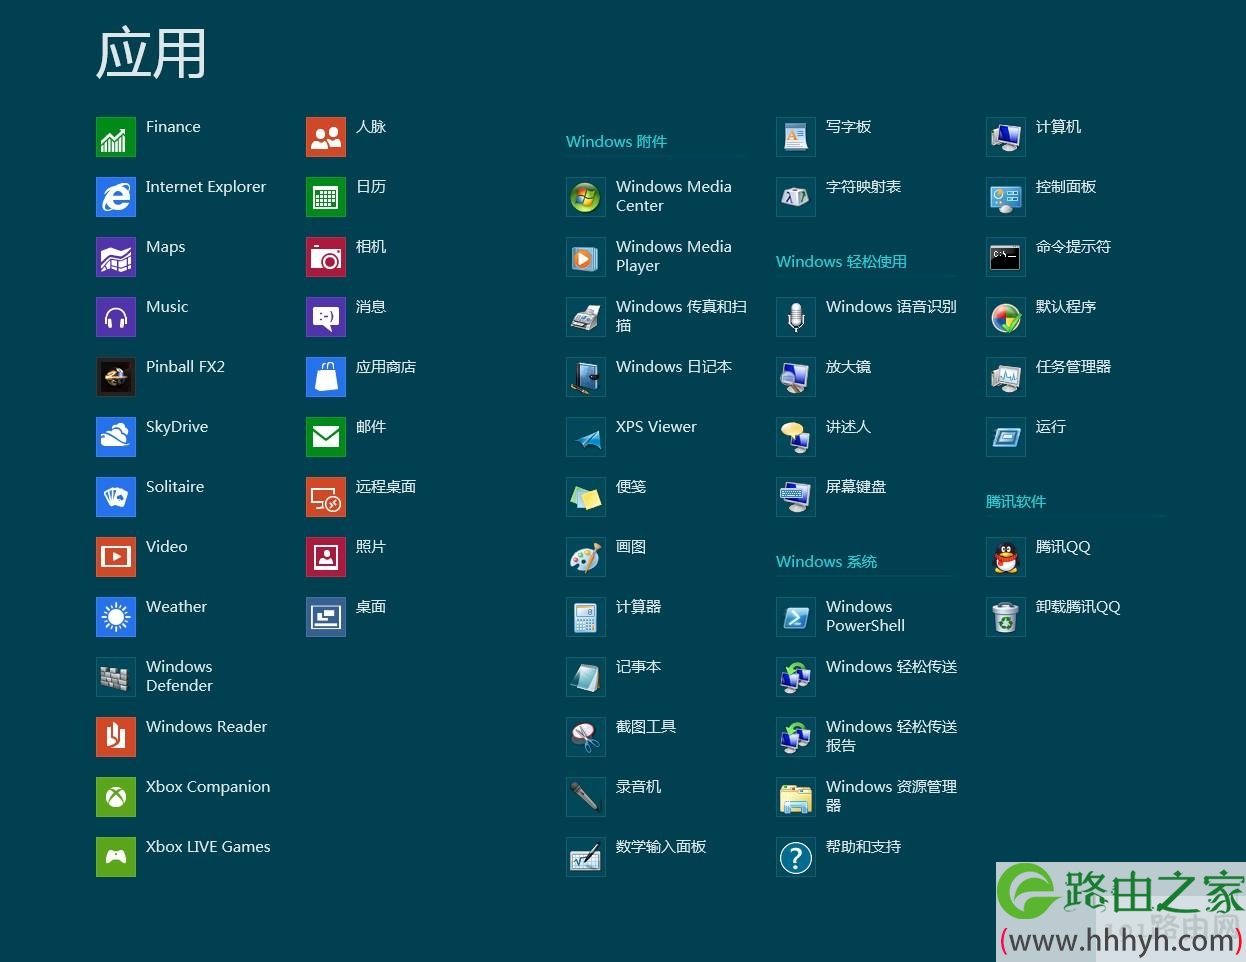Open the Finance app icon
The width and height of the screenshot is (1246, 962).
[x=116, y=137]
